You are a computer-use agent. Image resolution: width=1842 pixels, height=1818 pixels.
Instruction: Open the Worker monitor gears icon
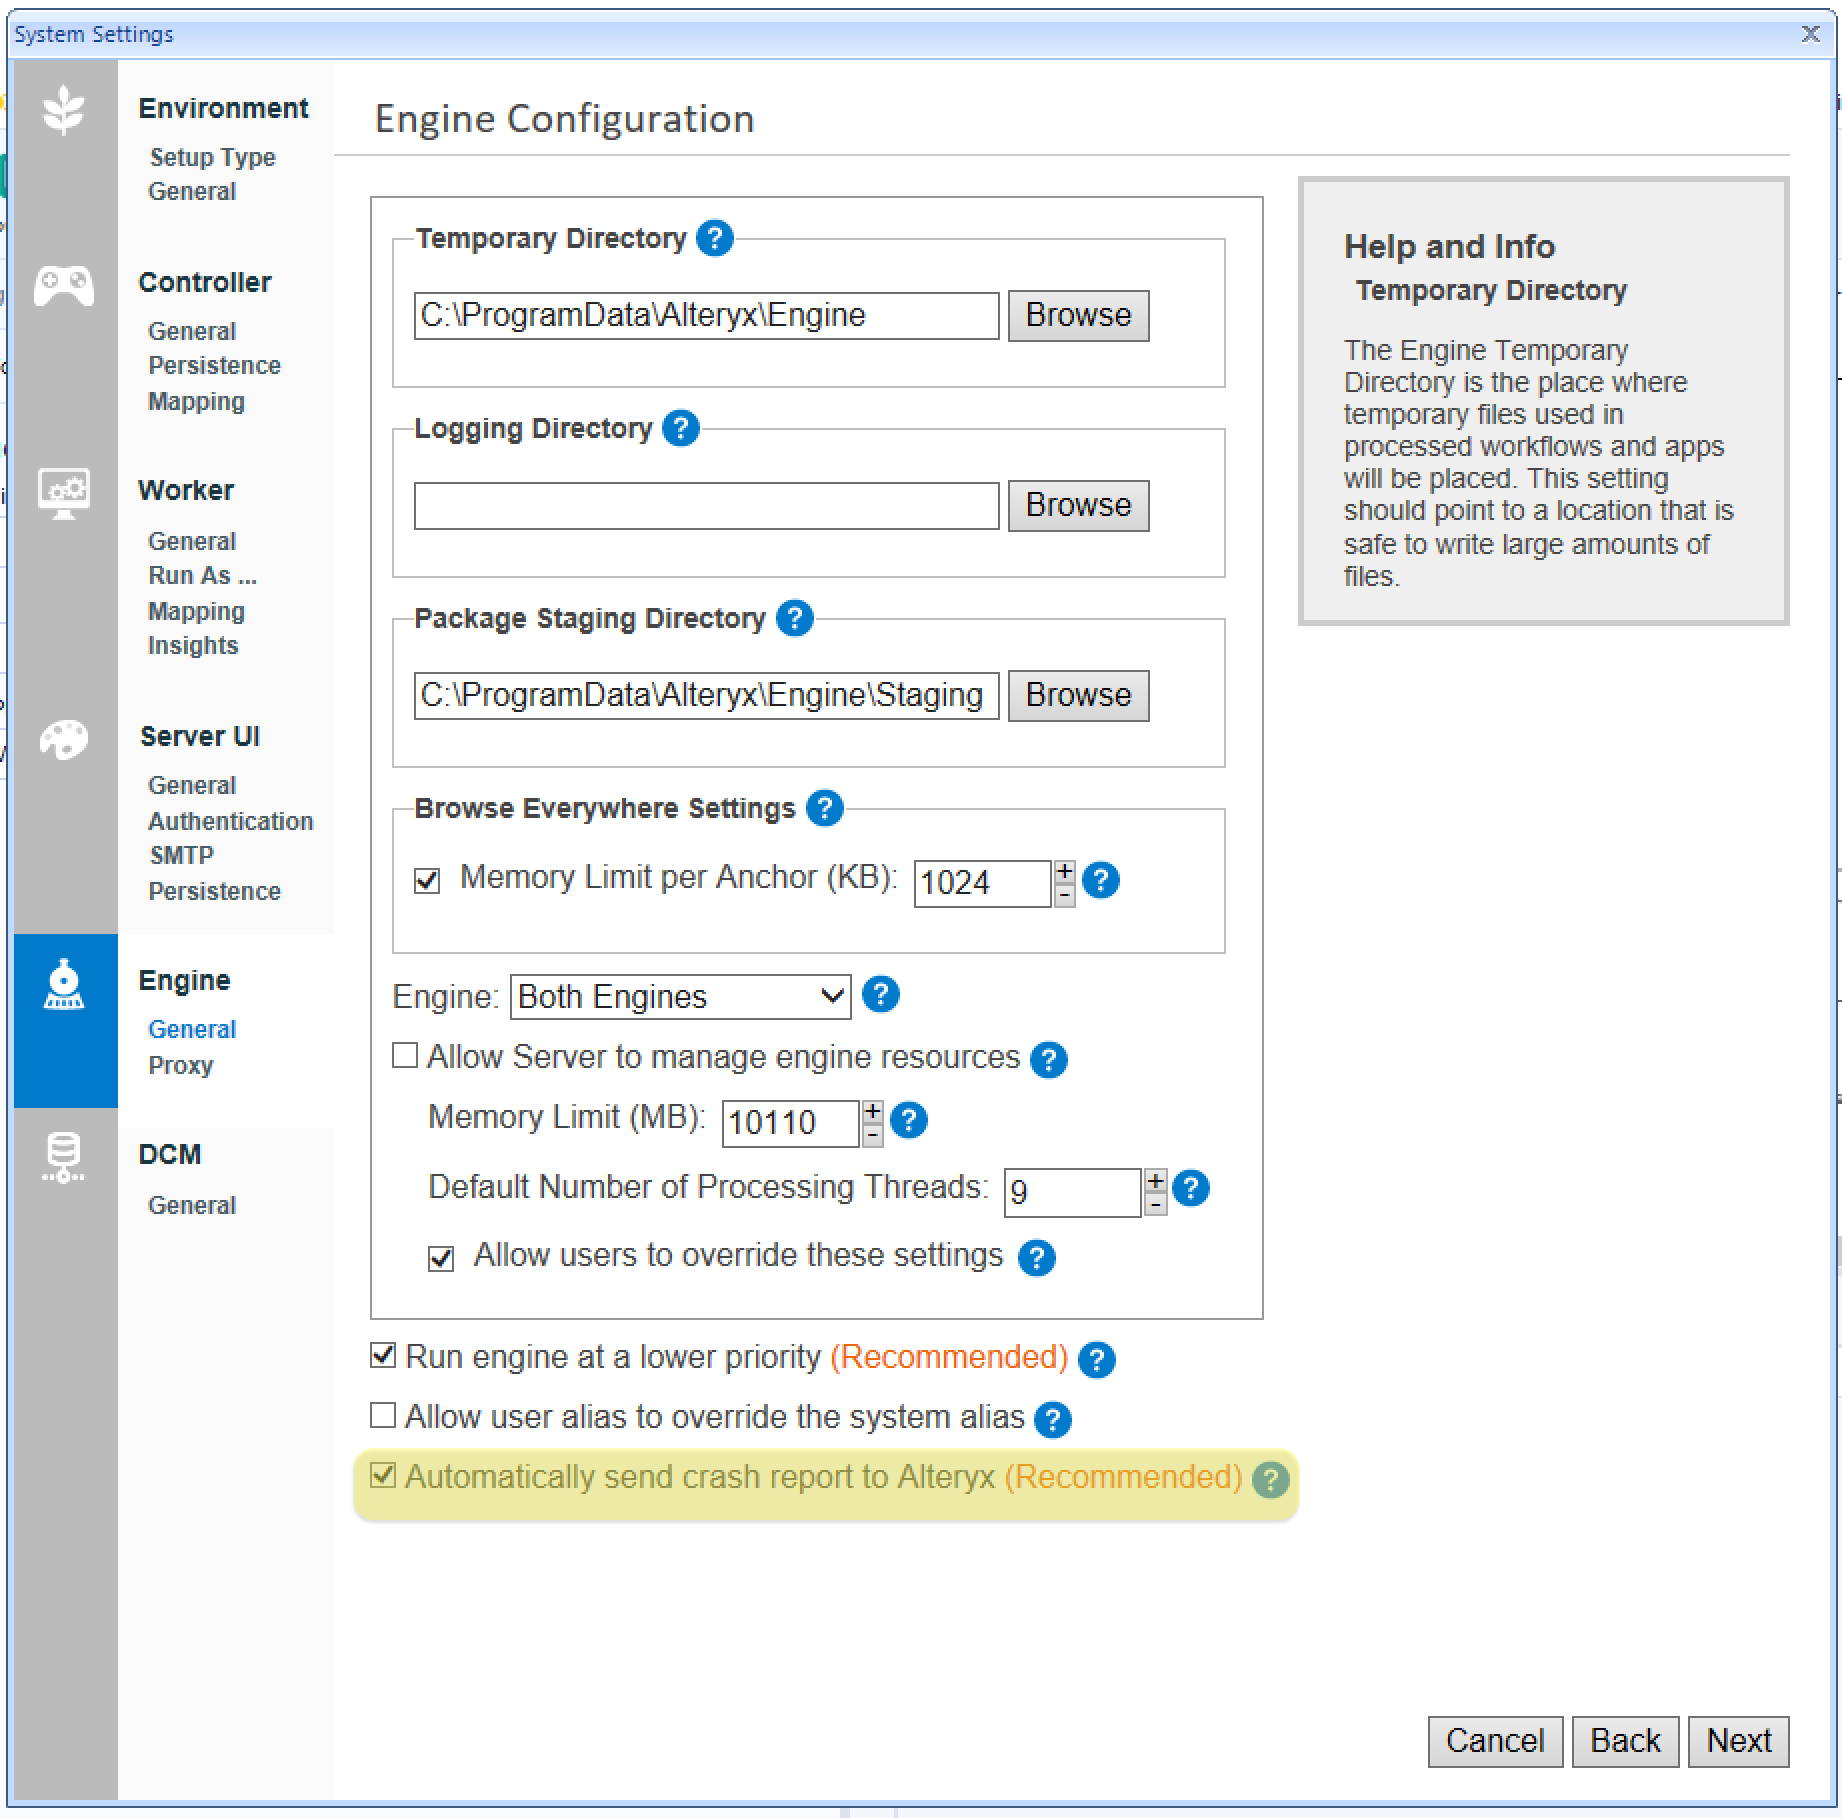pyautogui.click(x=64, y=492)
